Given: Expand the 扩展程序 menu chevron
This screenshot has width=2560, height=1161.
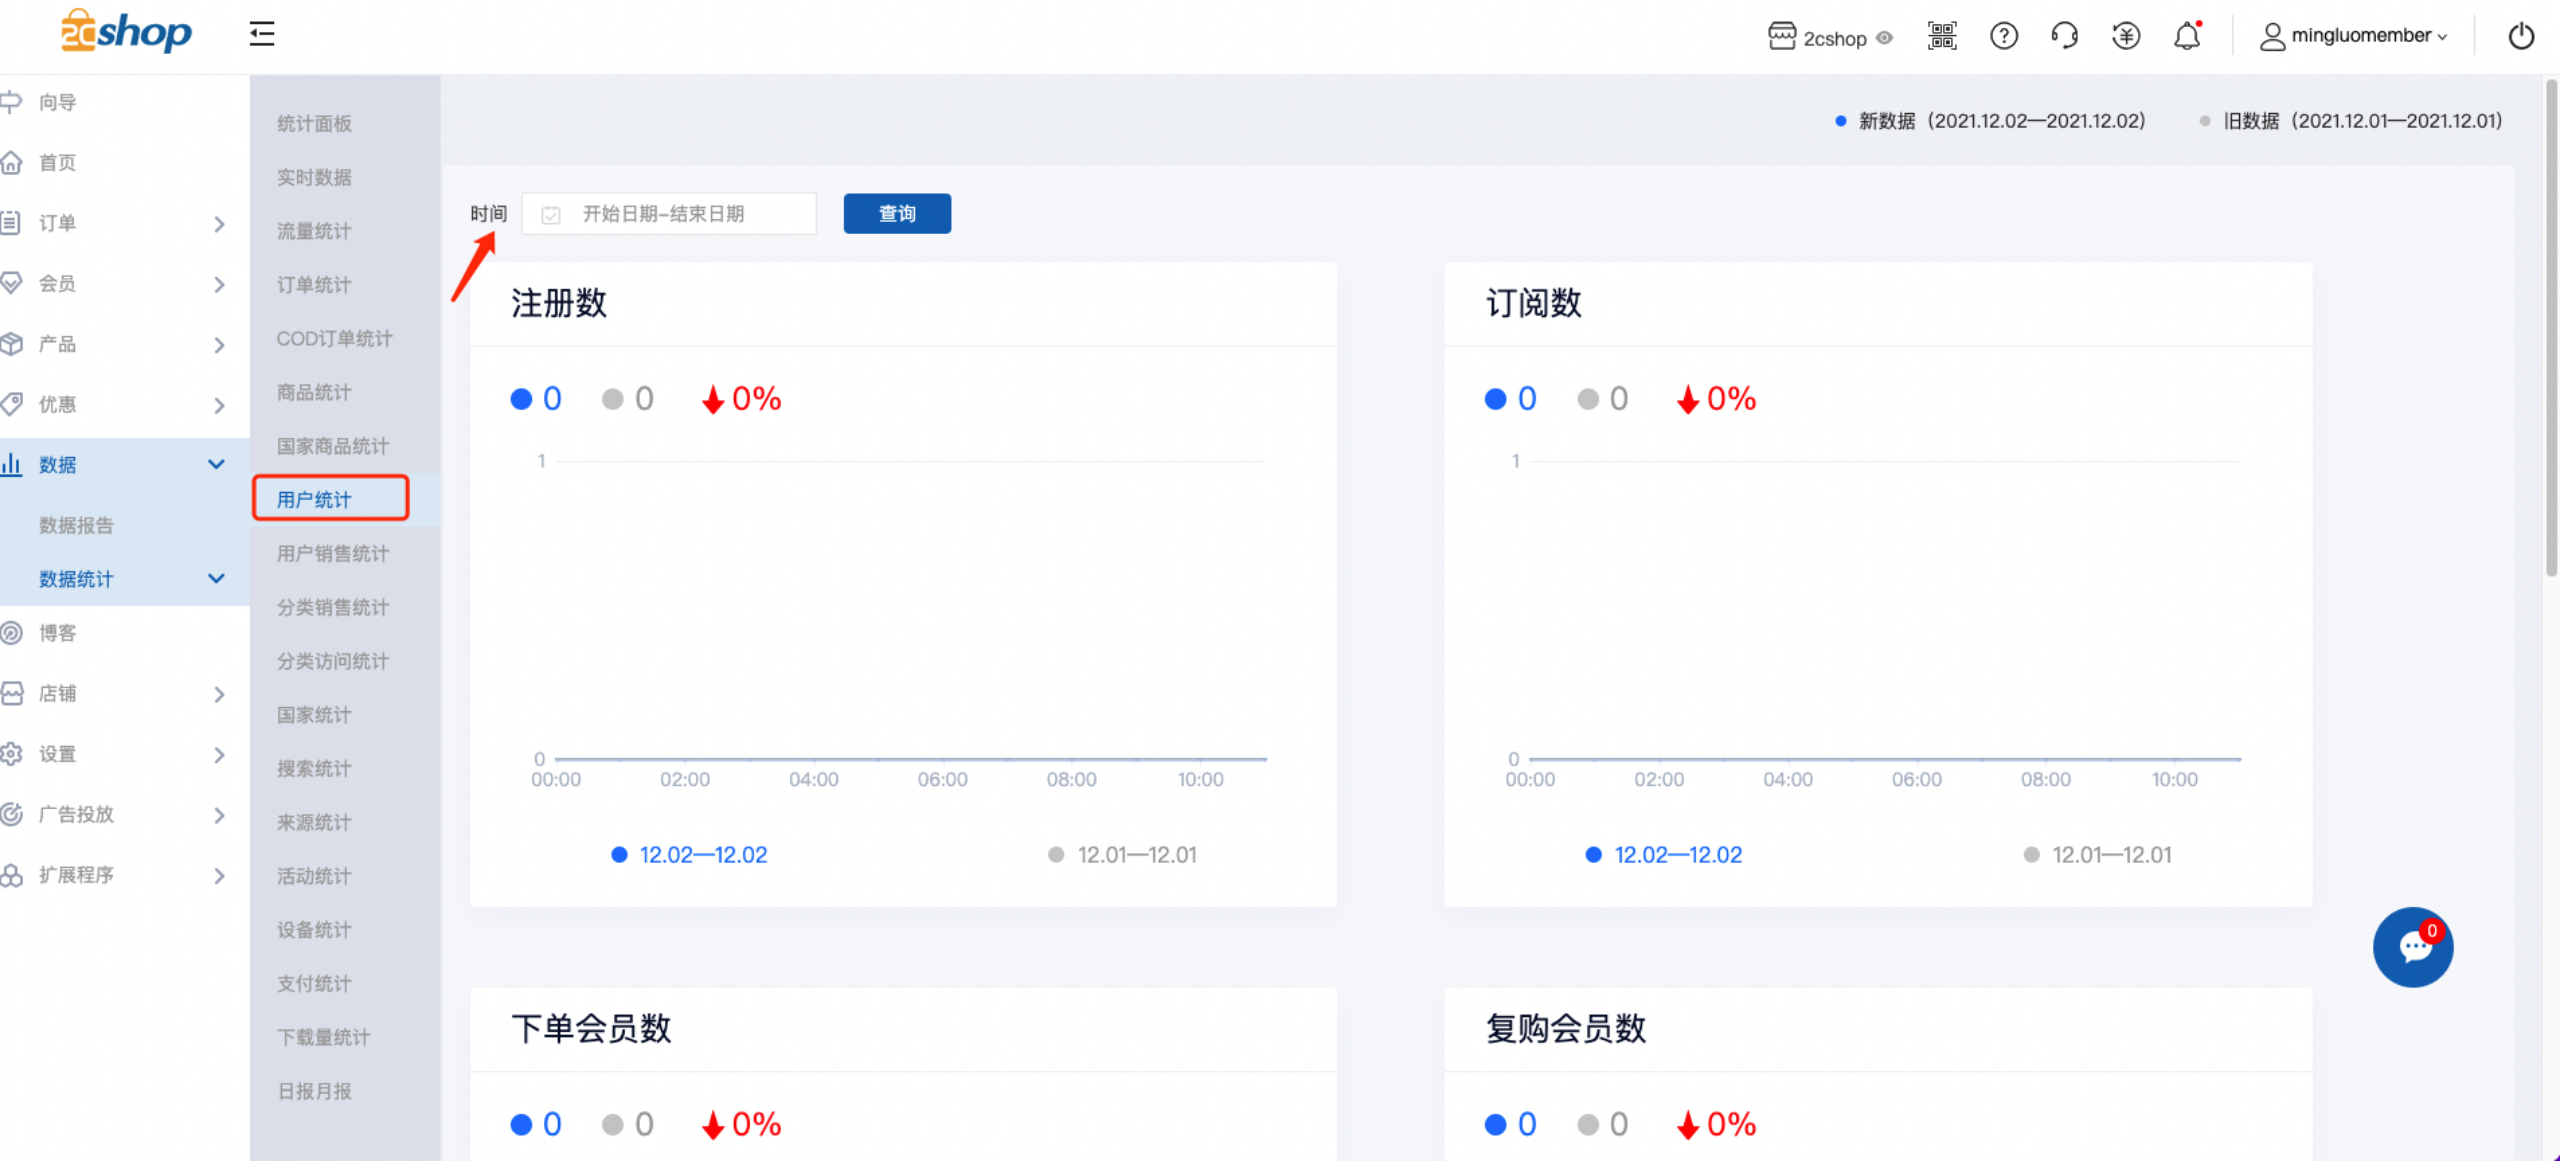Looking at the screenshot, I should (x=219, y=875).
